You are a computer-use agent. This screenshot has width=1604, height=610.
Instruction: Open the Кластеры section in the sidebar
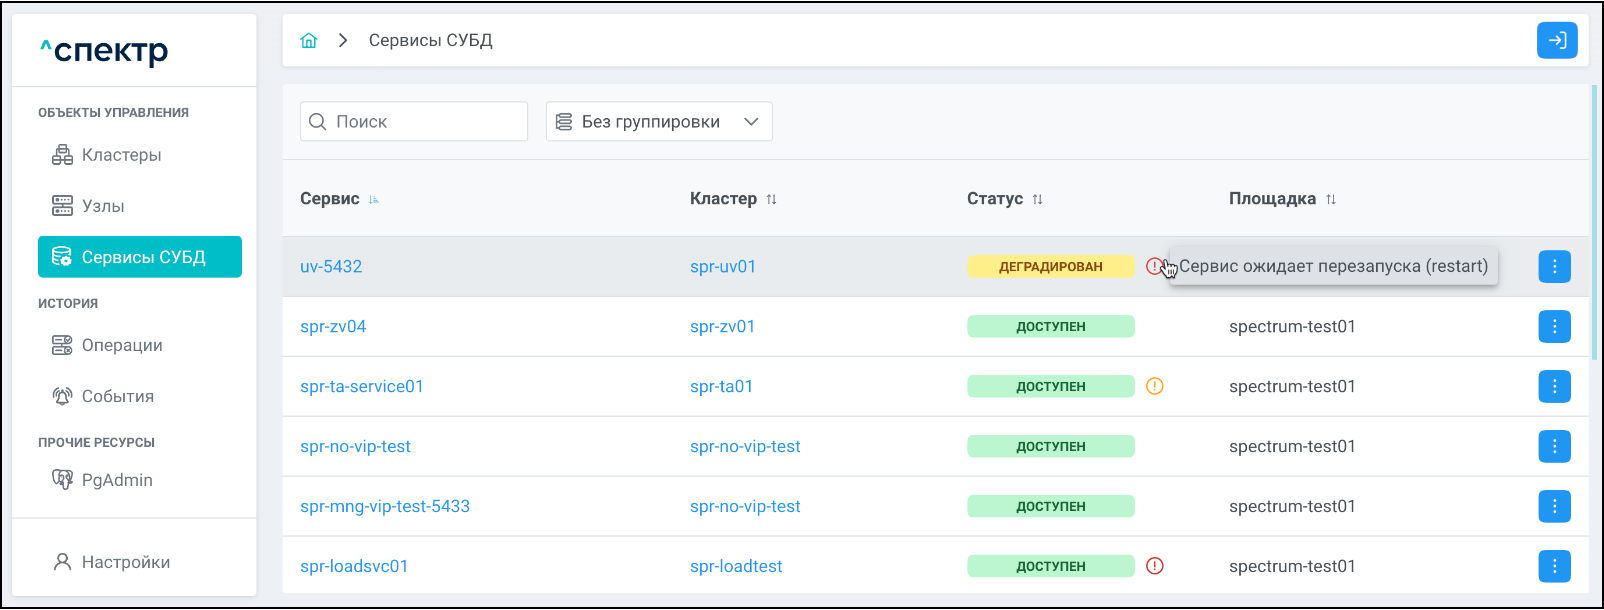[x=121, y=155]
